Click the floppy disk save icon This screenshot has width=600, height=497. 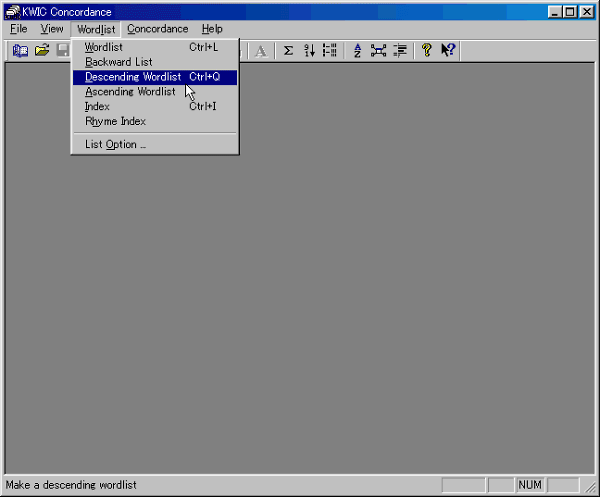(x=63, y=51)
